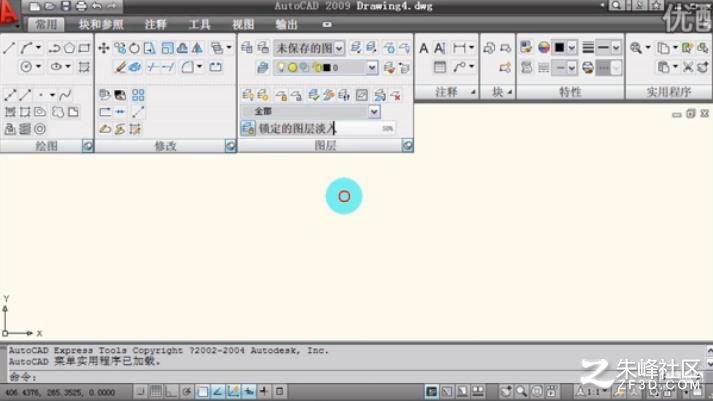Adjust the locked layer fading slider
Screen dimensions: 713x401
point(326,129)
